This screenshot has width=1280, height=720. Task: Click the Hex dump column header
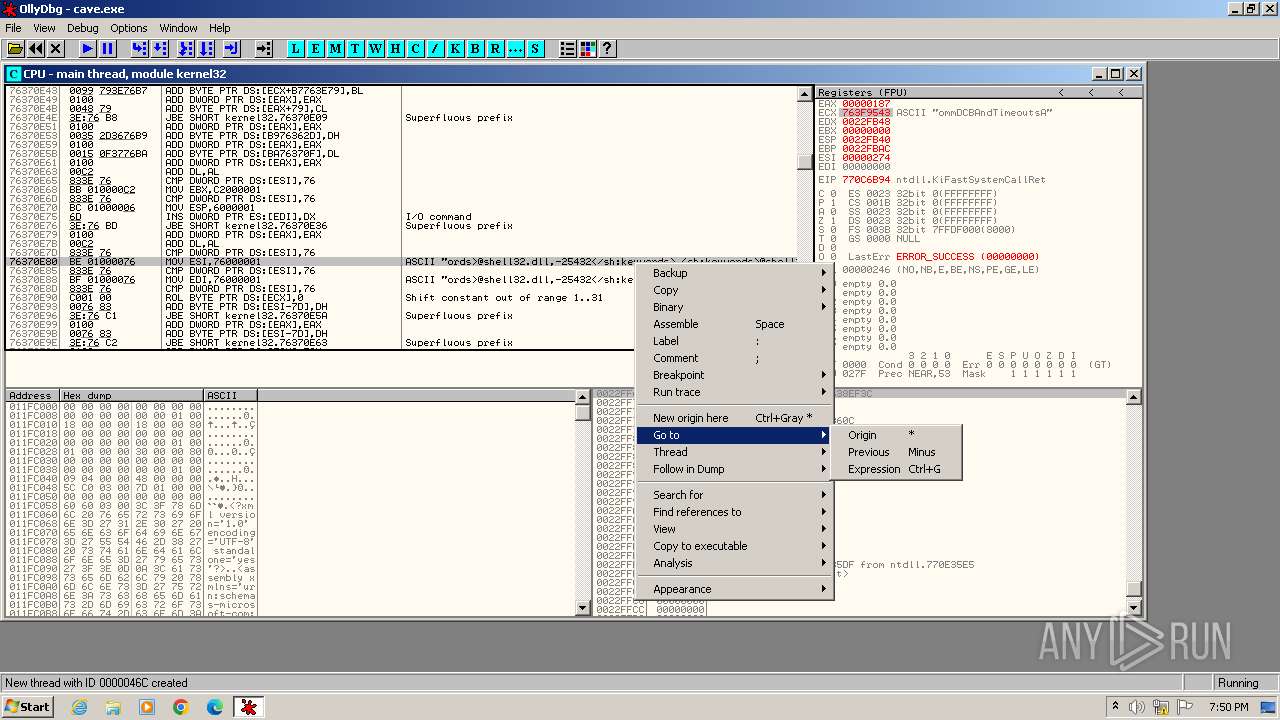coord(132,396)
